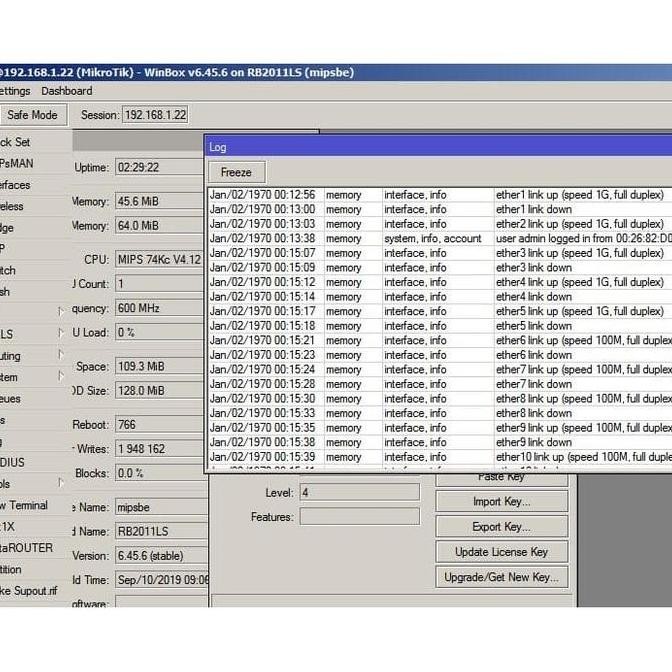Select log row 'ether10 link up (speed 100M'
This screenshot has width=672, height=672.
pos(440,457)
